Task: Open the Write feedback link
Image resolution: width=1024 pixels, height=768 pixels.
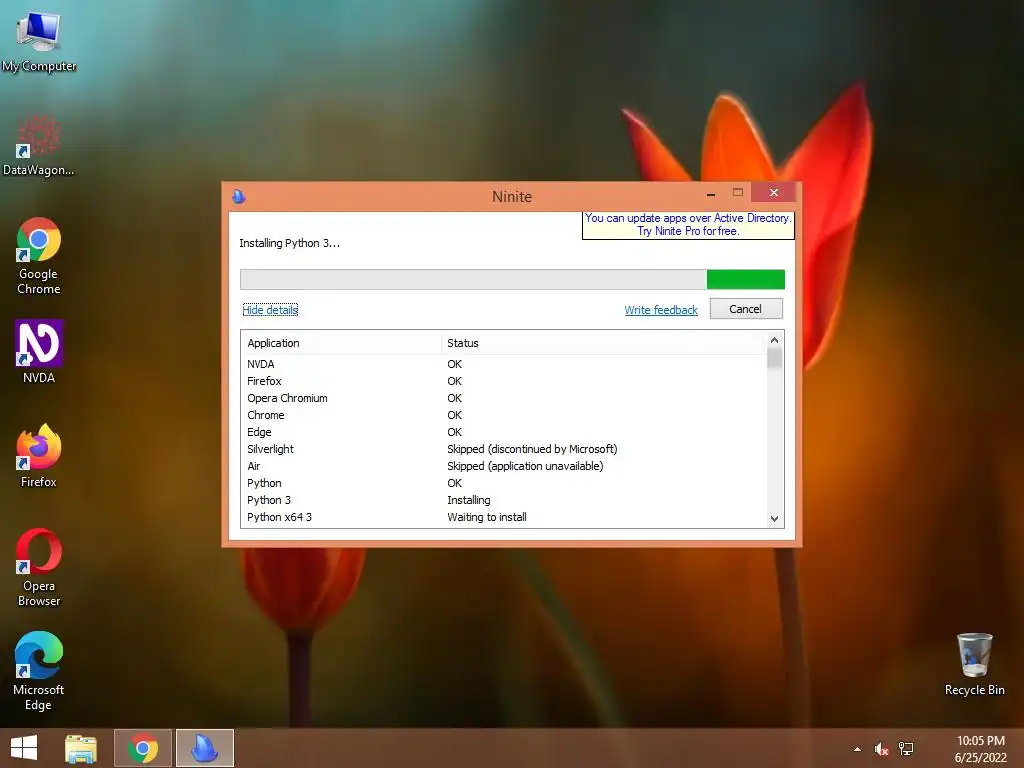Action: pyautogui.click(x=661, y=310)
